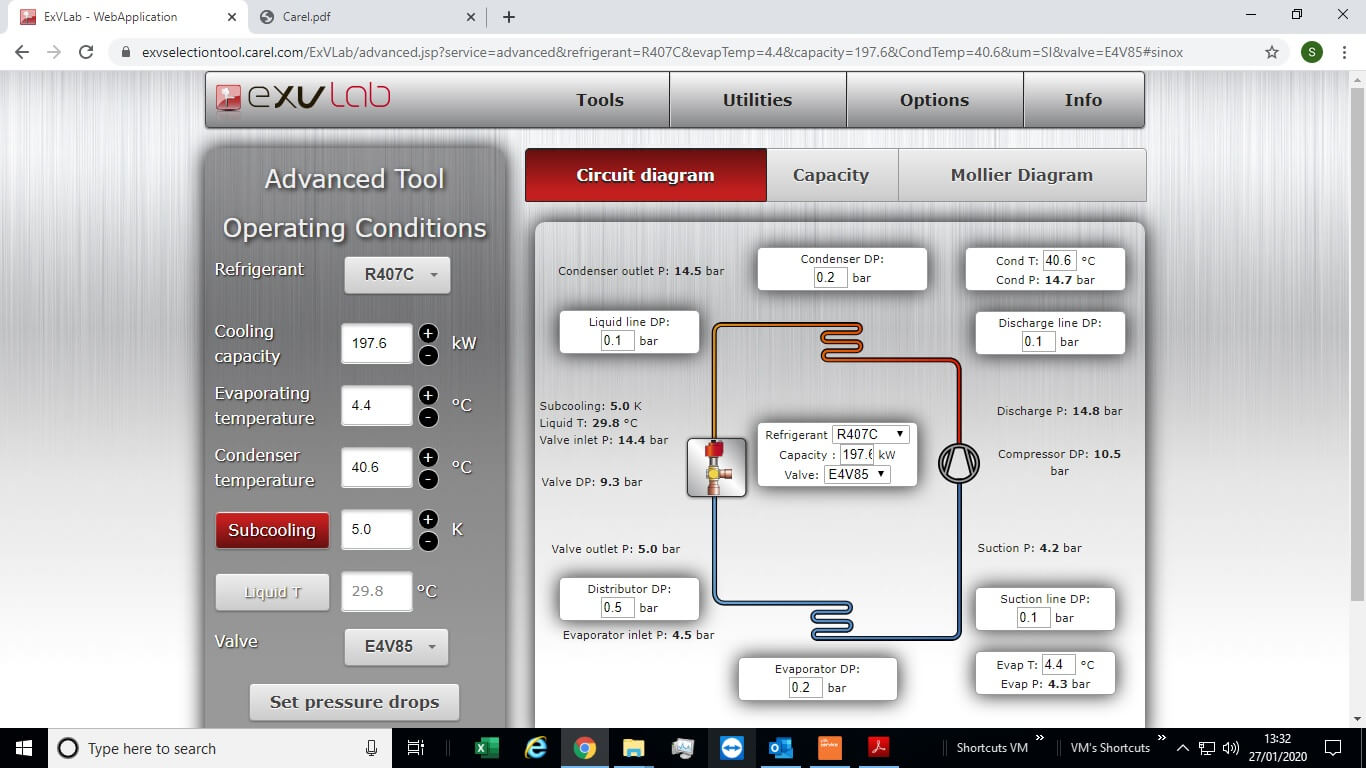Switch to the Capacity tab
1366x768 pixels.
tap(831, 175)
